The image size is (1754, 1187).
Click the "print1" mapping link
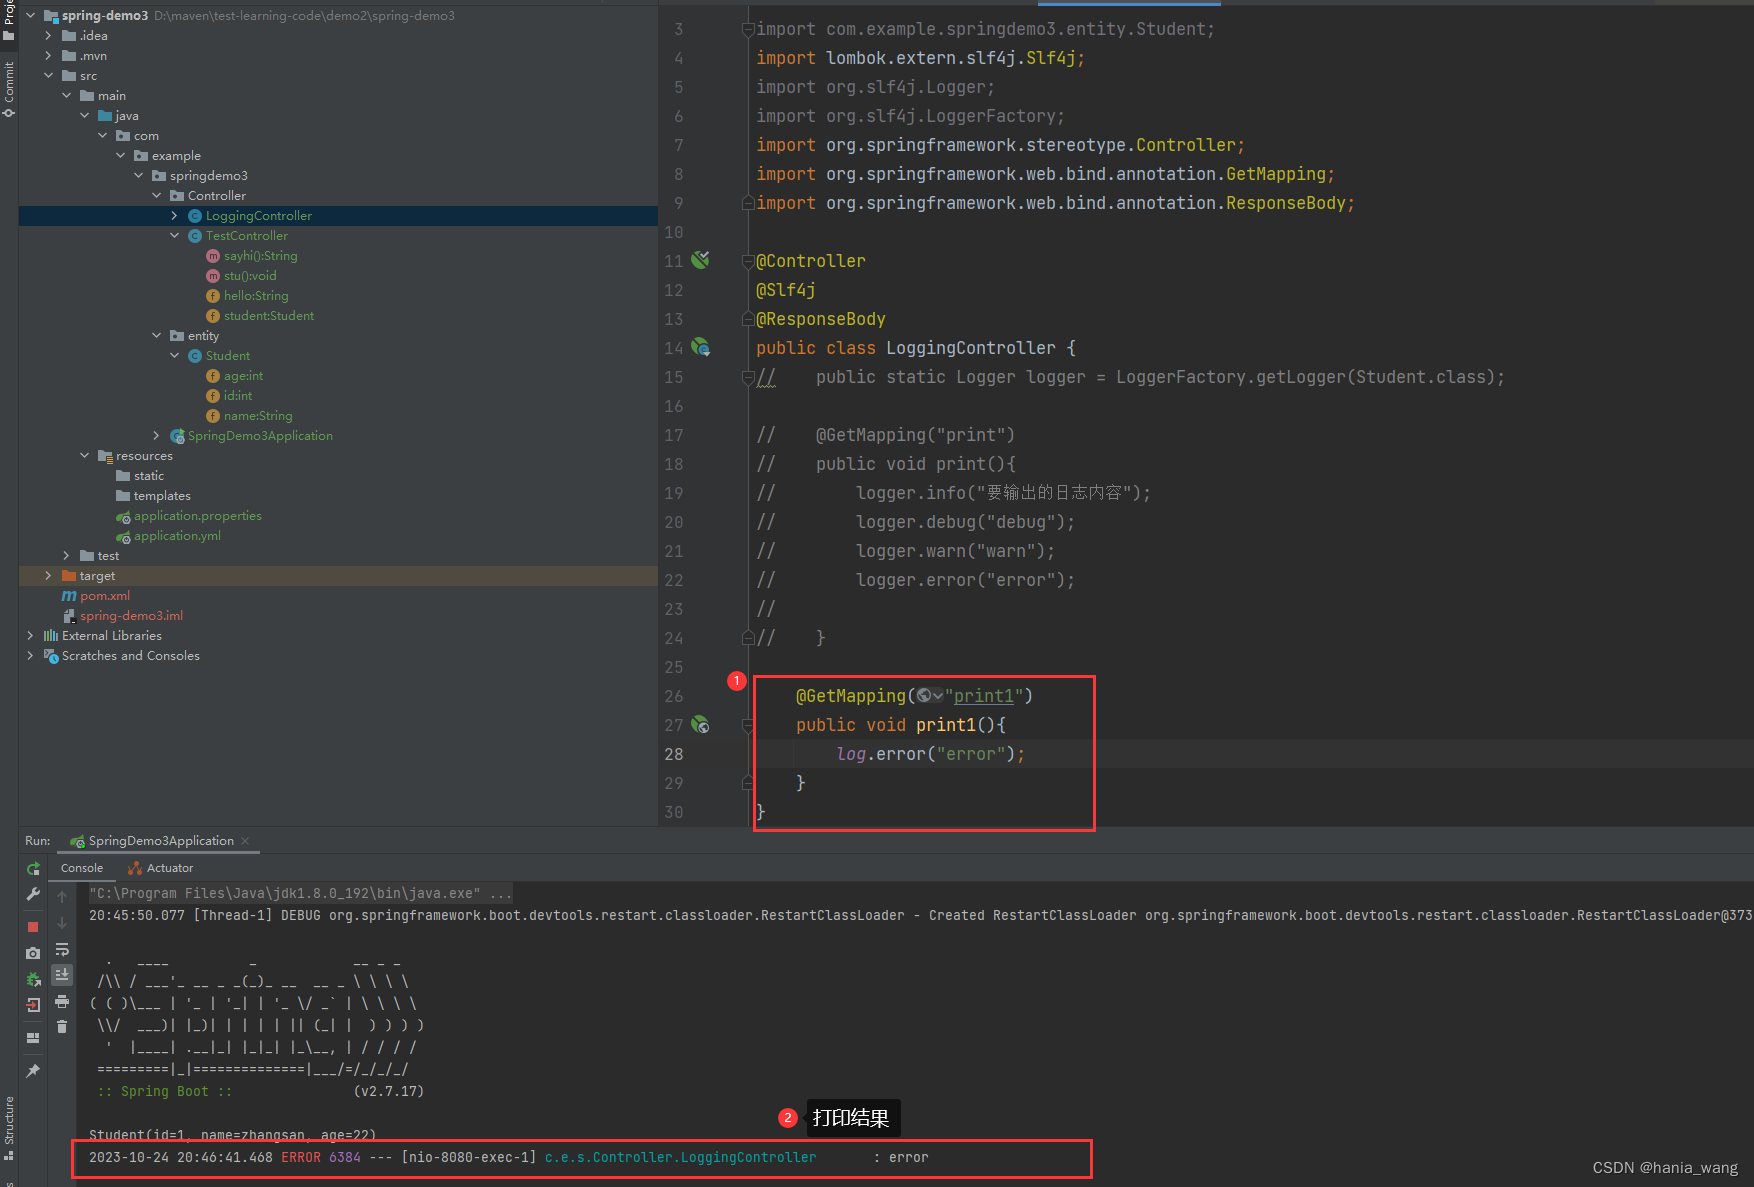pyautogui.click(x=983, y=696)
